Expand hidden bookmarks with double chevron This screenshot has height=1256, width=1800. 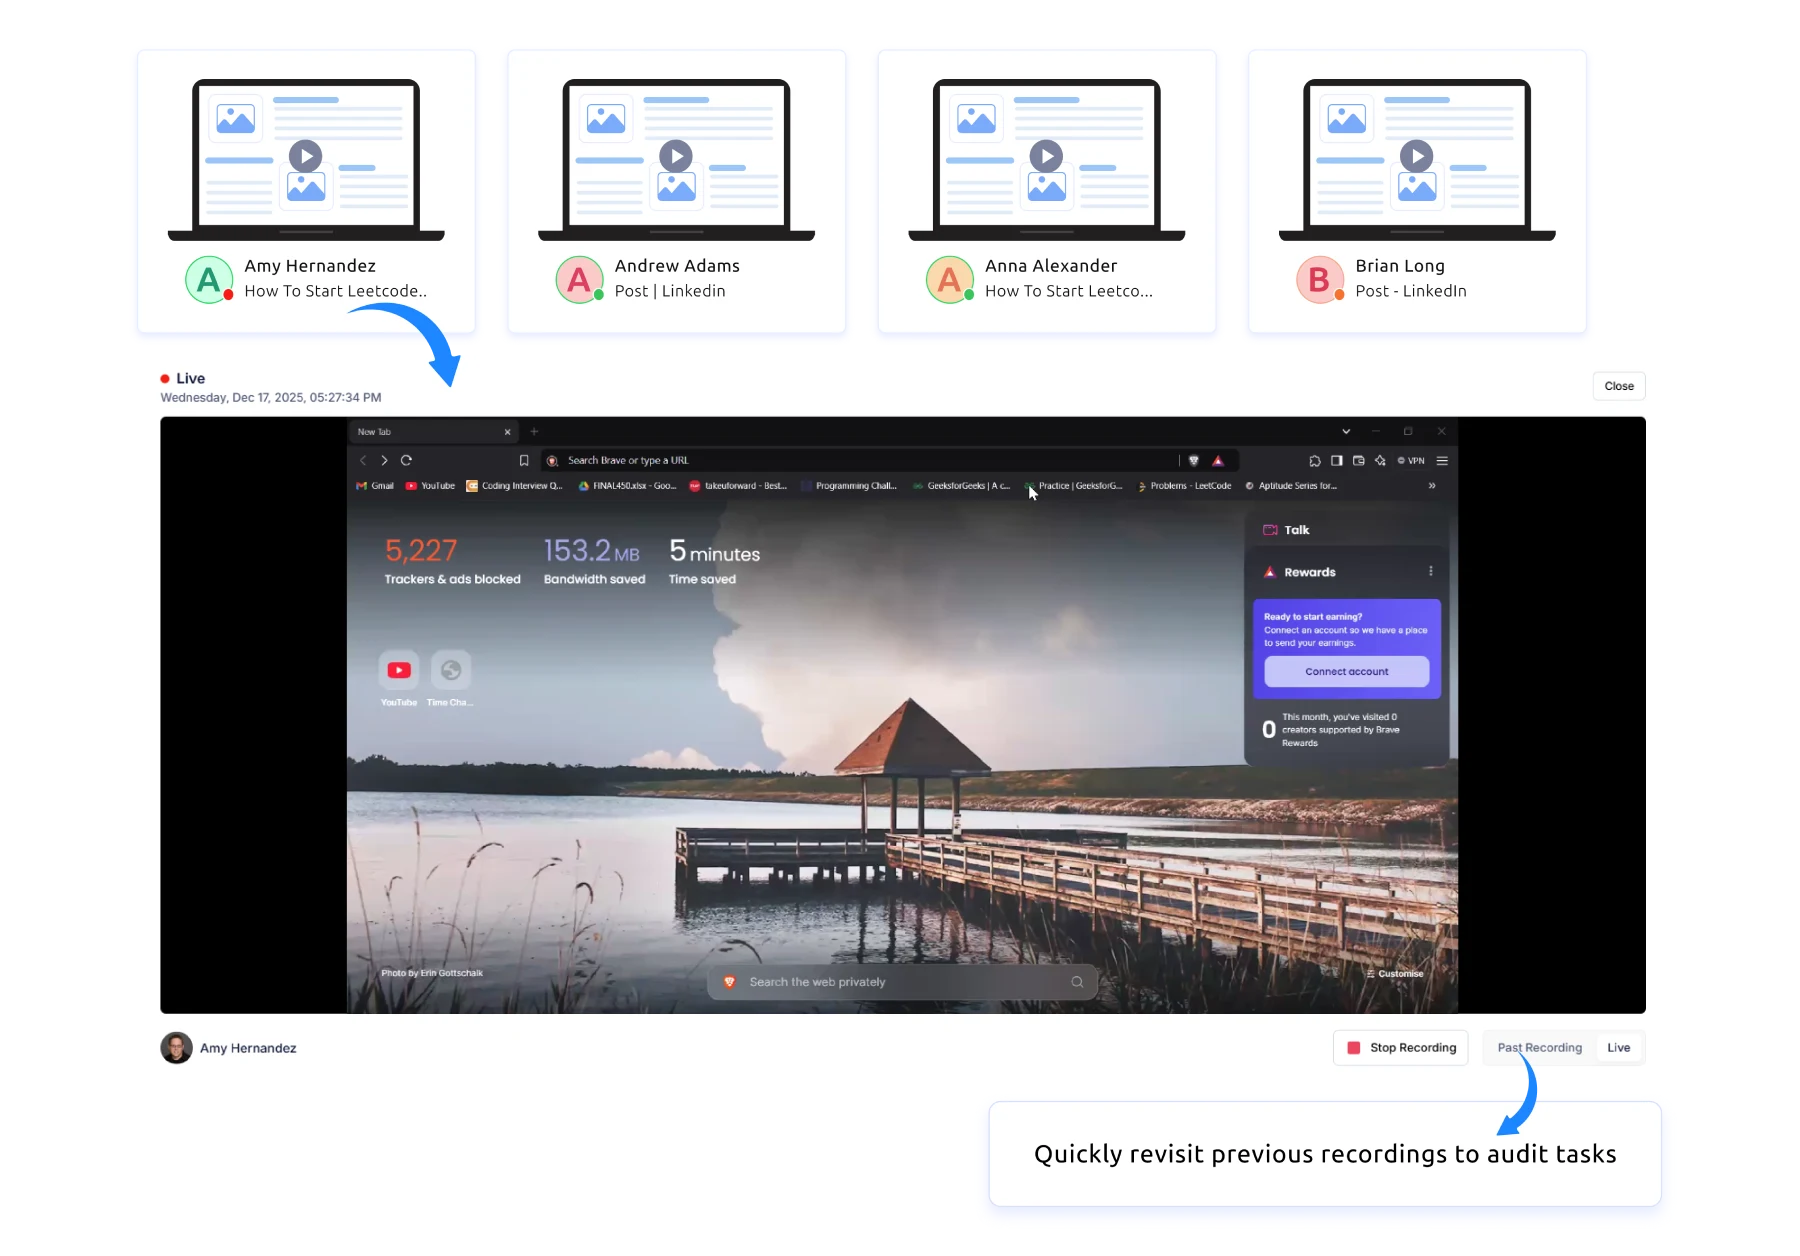click(x=1432, y=486)
